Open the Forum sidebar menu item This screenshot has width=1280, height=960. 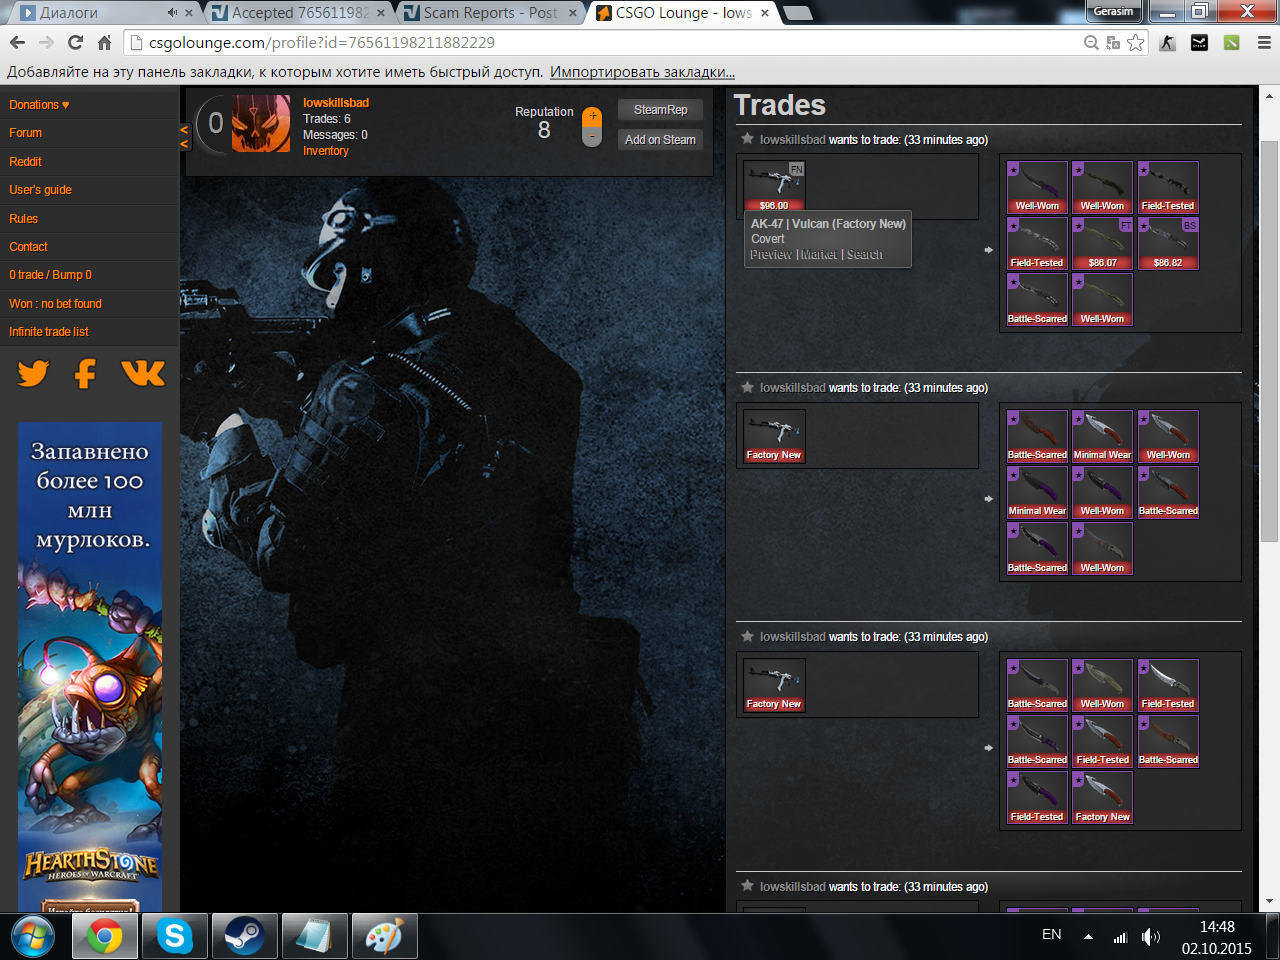pyautogui.click(x=26, y=133)
